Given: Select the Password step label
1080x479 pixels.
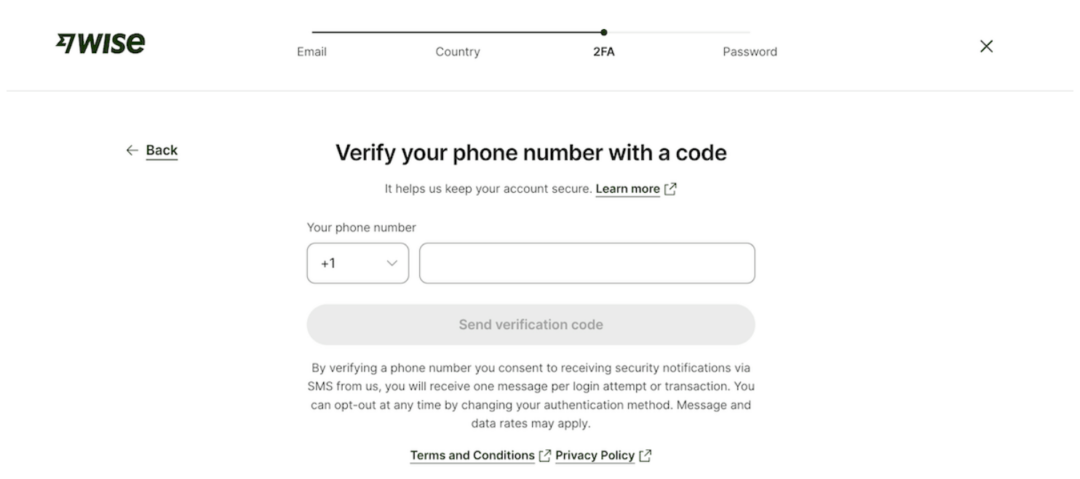Looking at the screenshot, I should (749, 52).
